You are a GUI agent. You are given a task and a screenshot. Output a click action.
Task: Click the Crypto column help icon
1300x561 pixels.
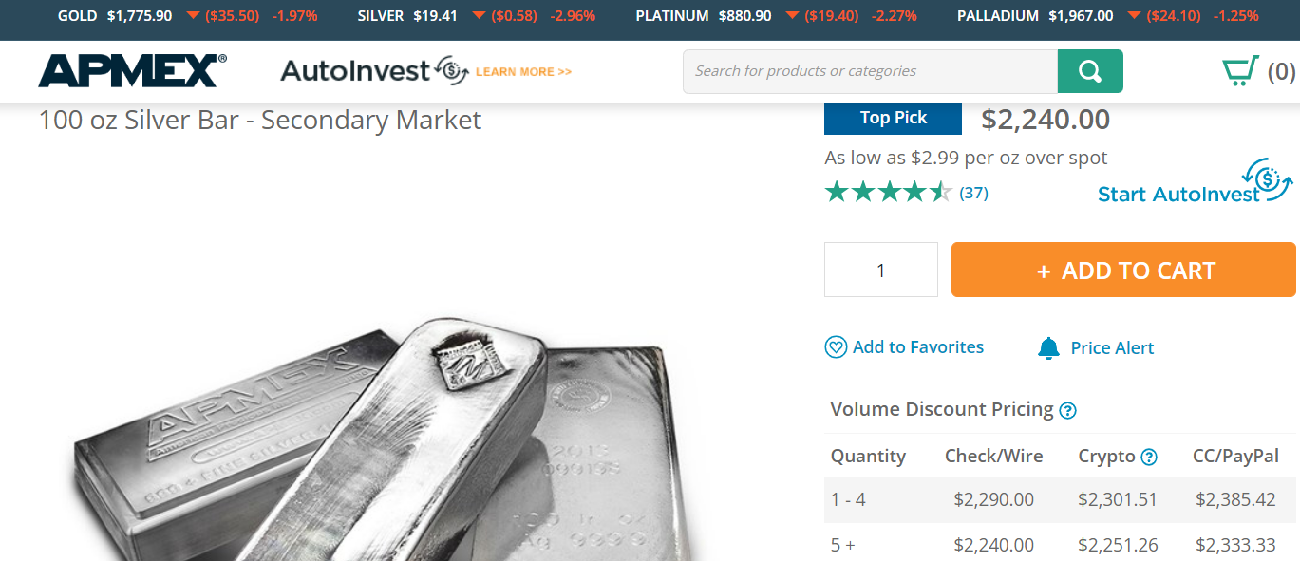click(1149, 457)
